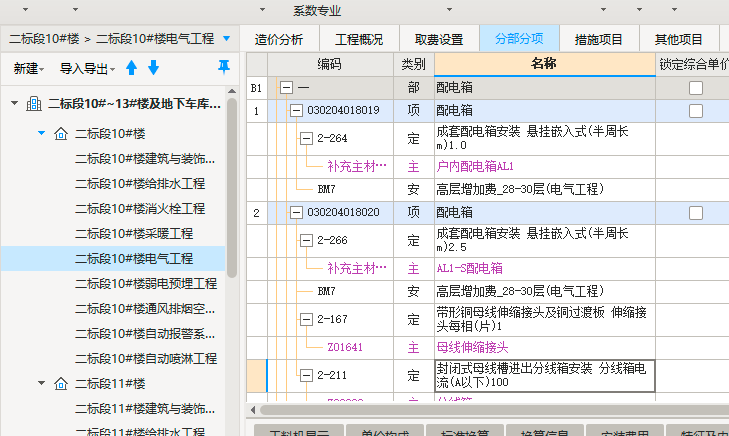The width and height of the screenshot is (729, 436).
Task: Select 二标段10#楼自动报警系 in the tree
Action: tap(145, 334)
